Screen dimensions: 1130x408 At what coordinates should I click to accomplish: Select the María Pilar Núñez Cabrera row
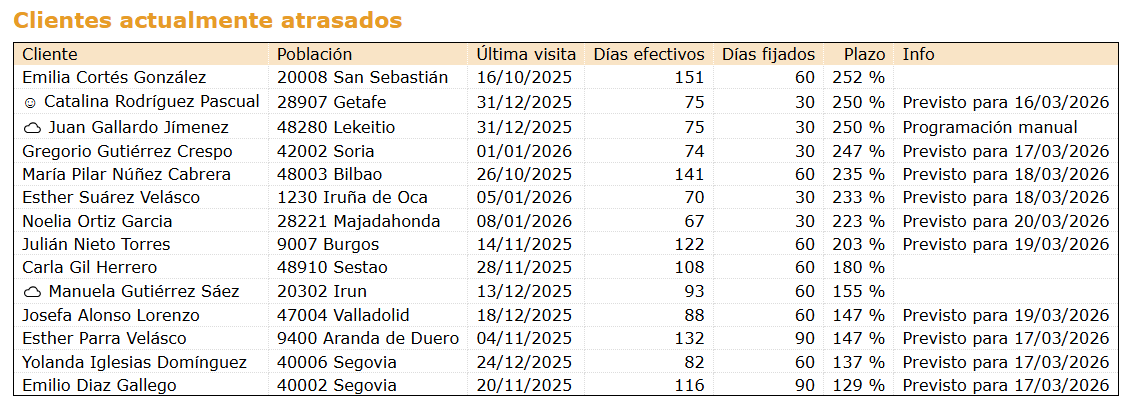click(x=126, y=174)
